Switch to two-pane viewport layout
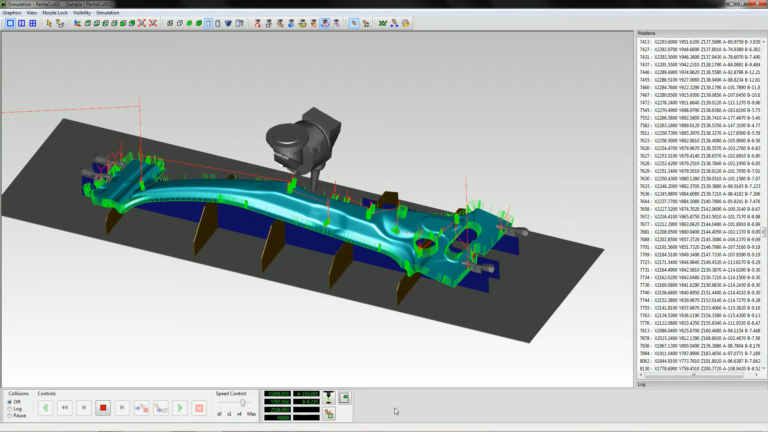 tap(22, 23)
